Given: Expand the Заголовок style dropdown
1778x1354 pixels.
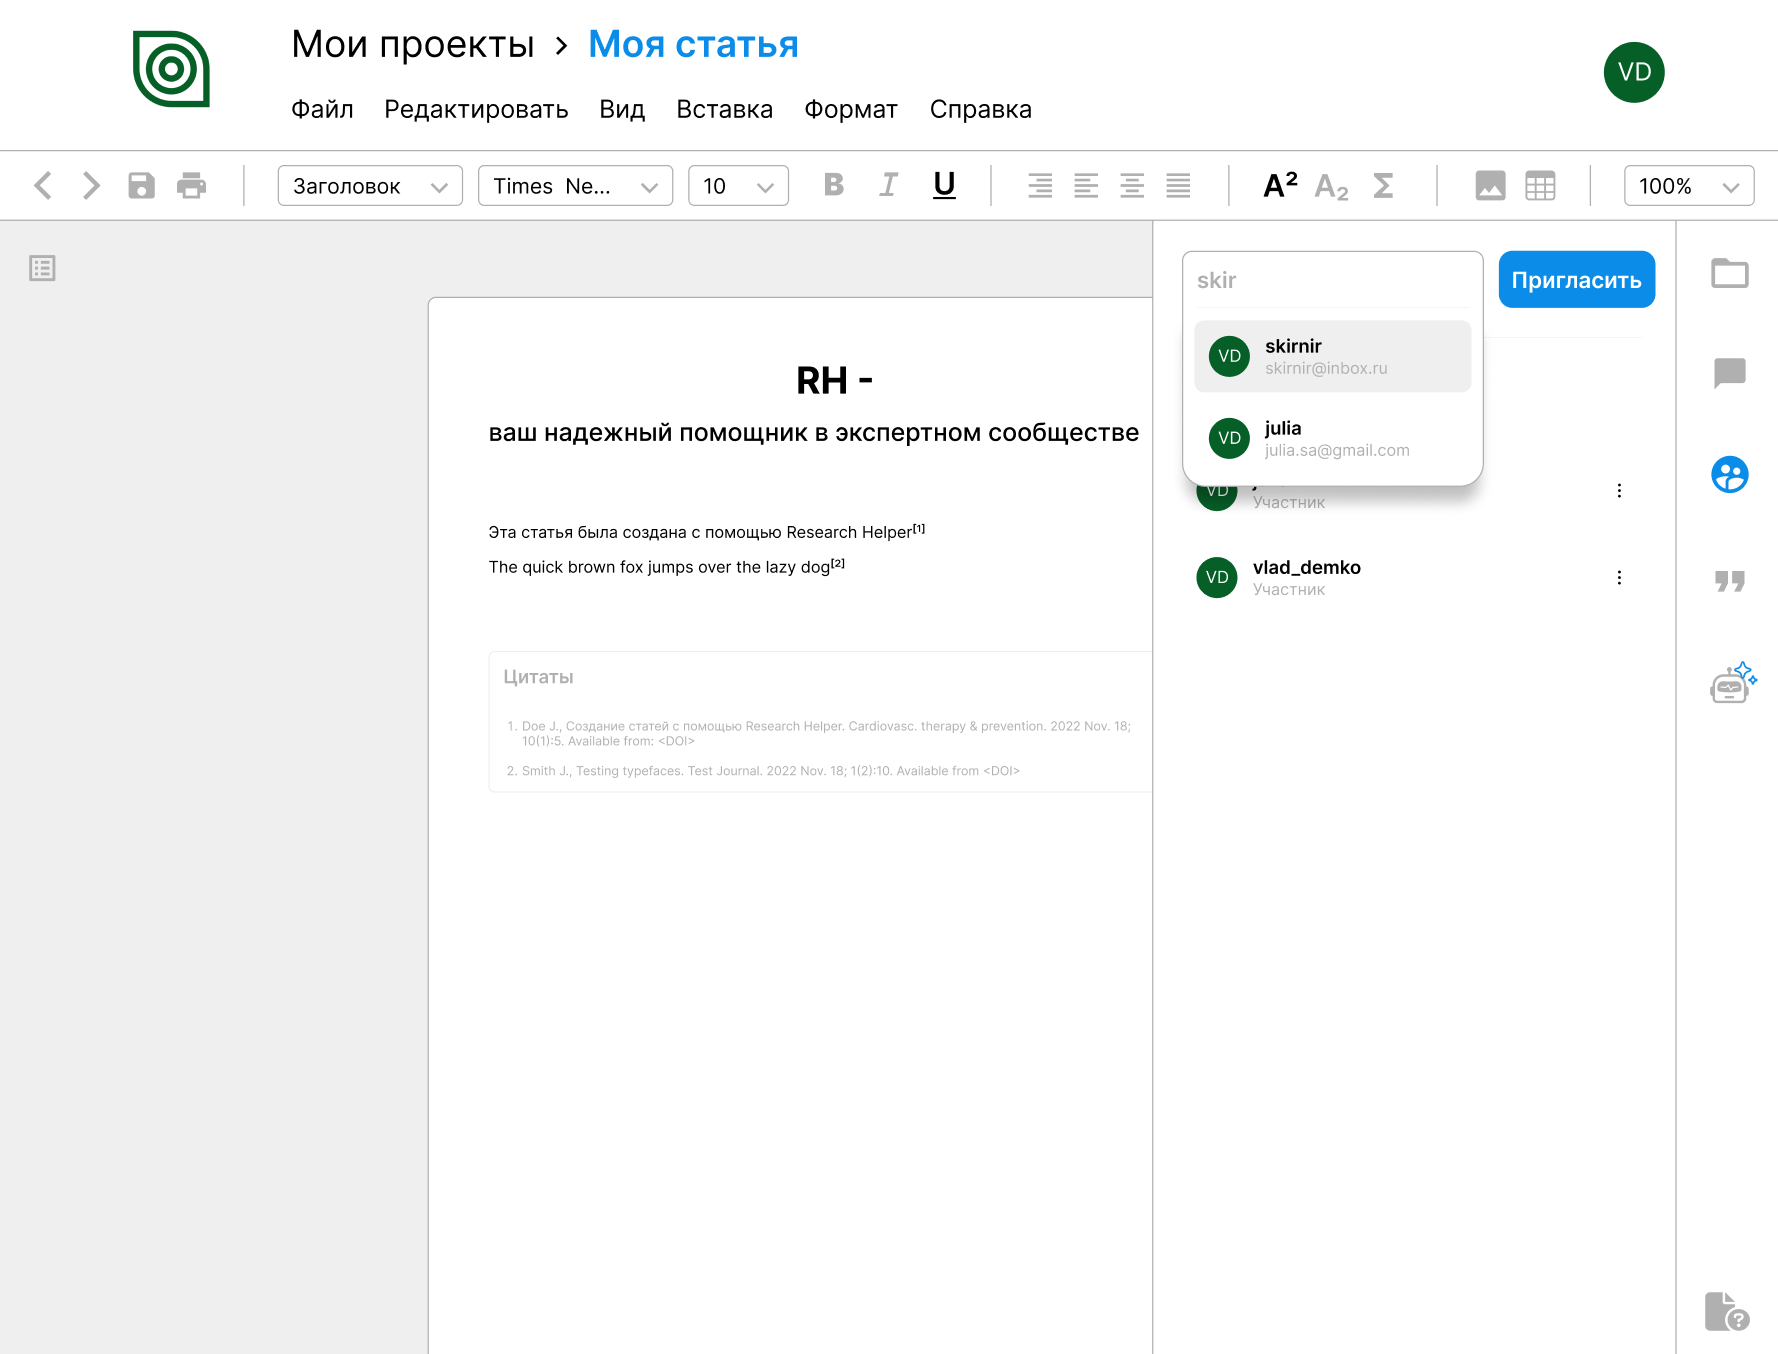Looking at the screenshot, I should [370, 186].
